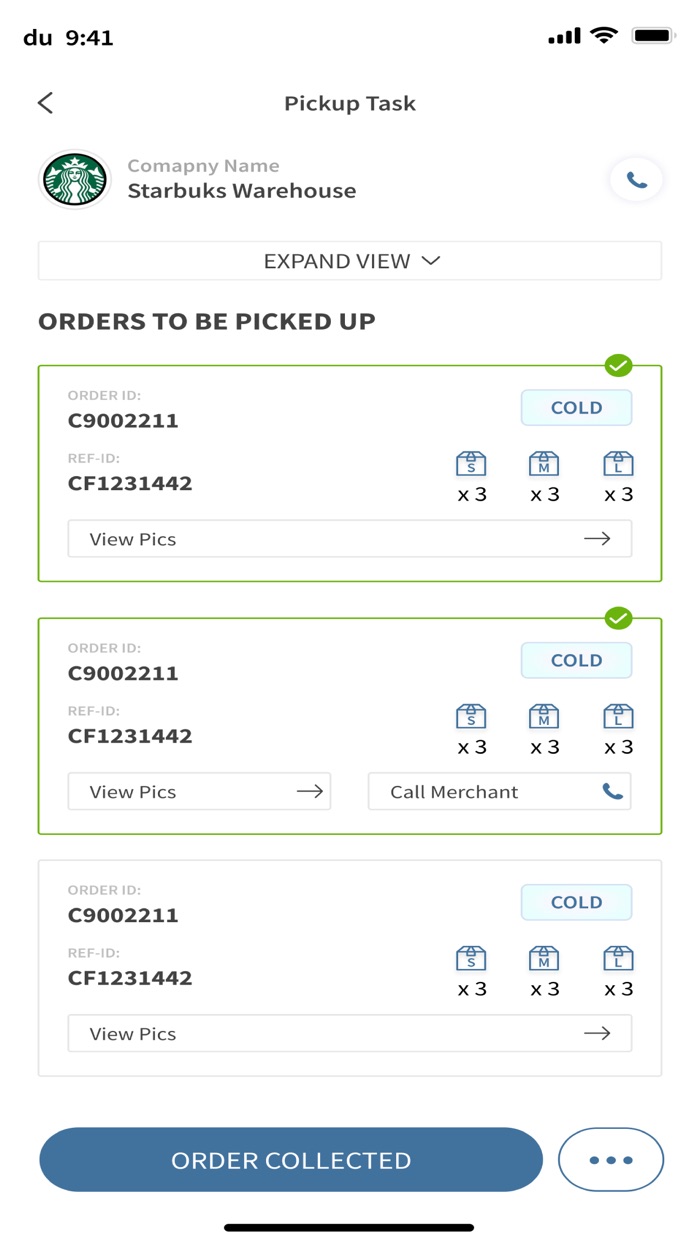Tap the small box icon in first order
The image size is (700, 1244).
[471, 464]
